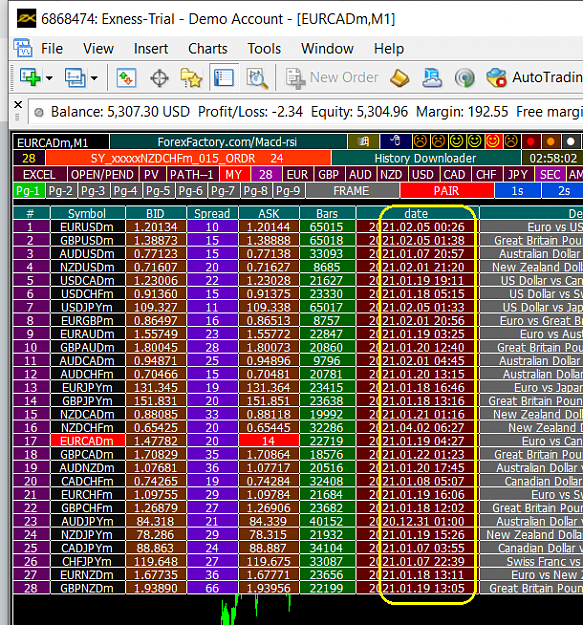Select the active Pg-1 tab
The height and width of the screenshot is (625, 583).
(28, 191)
